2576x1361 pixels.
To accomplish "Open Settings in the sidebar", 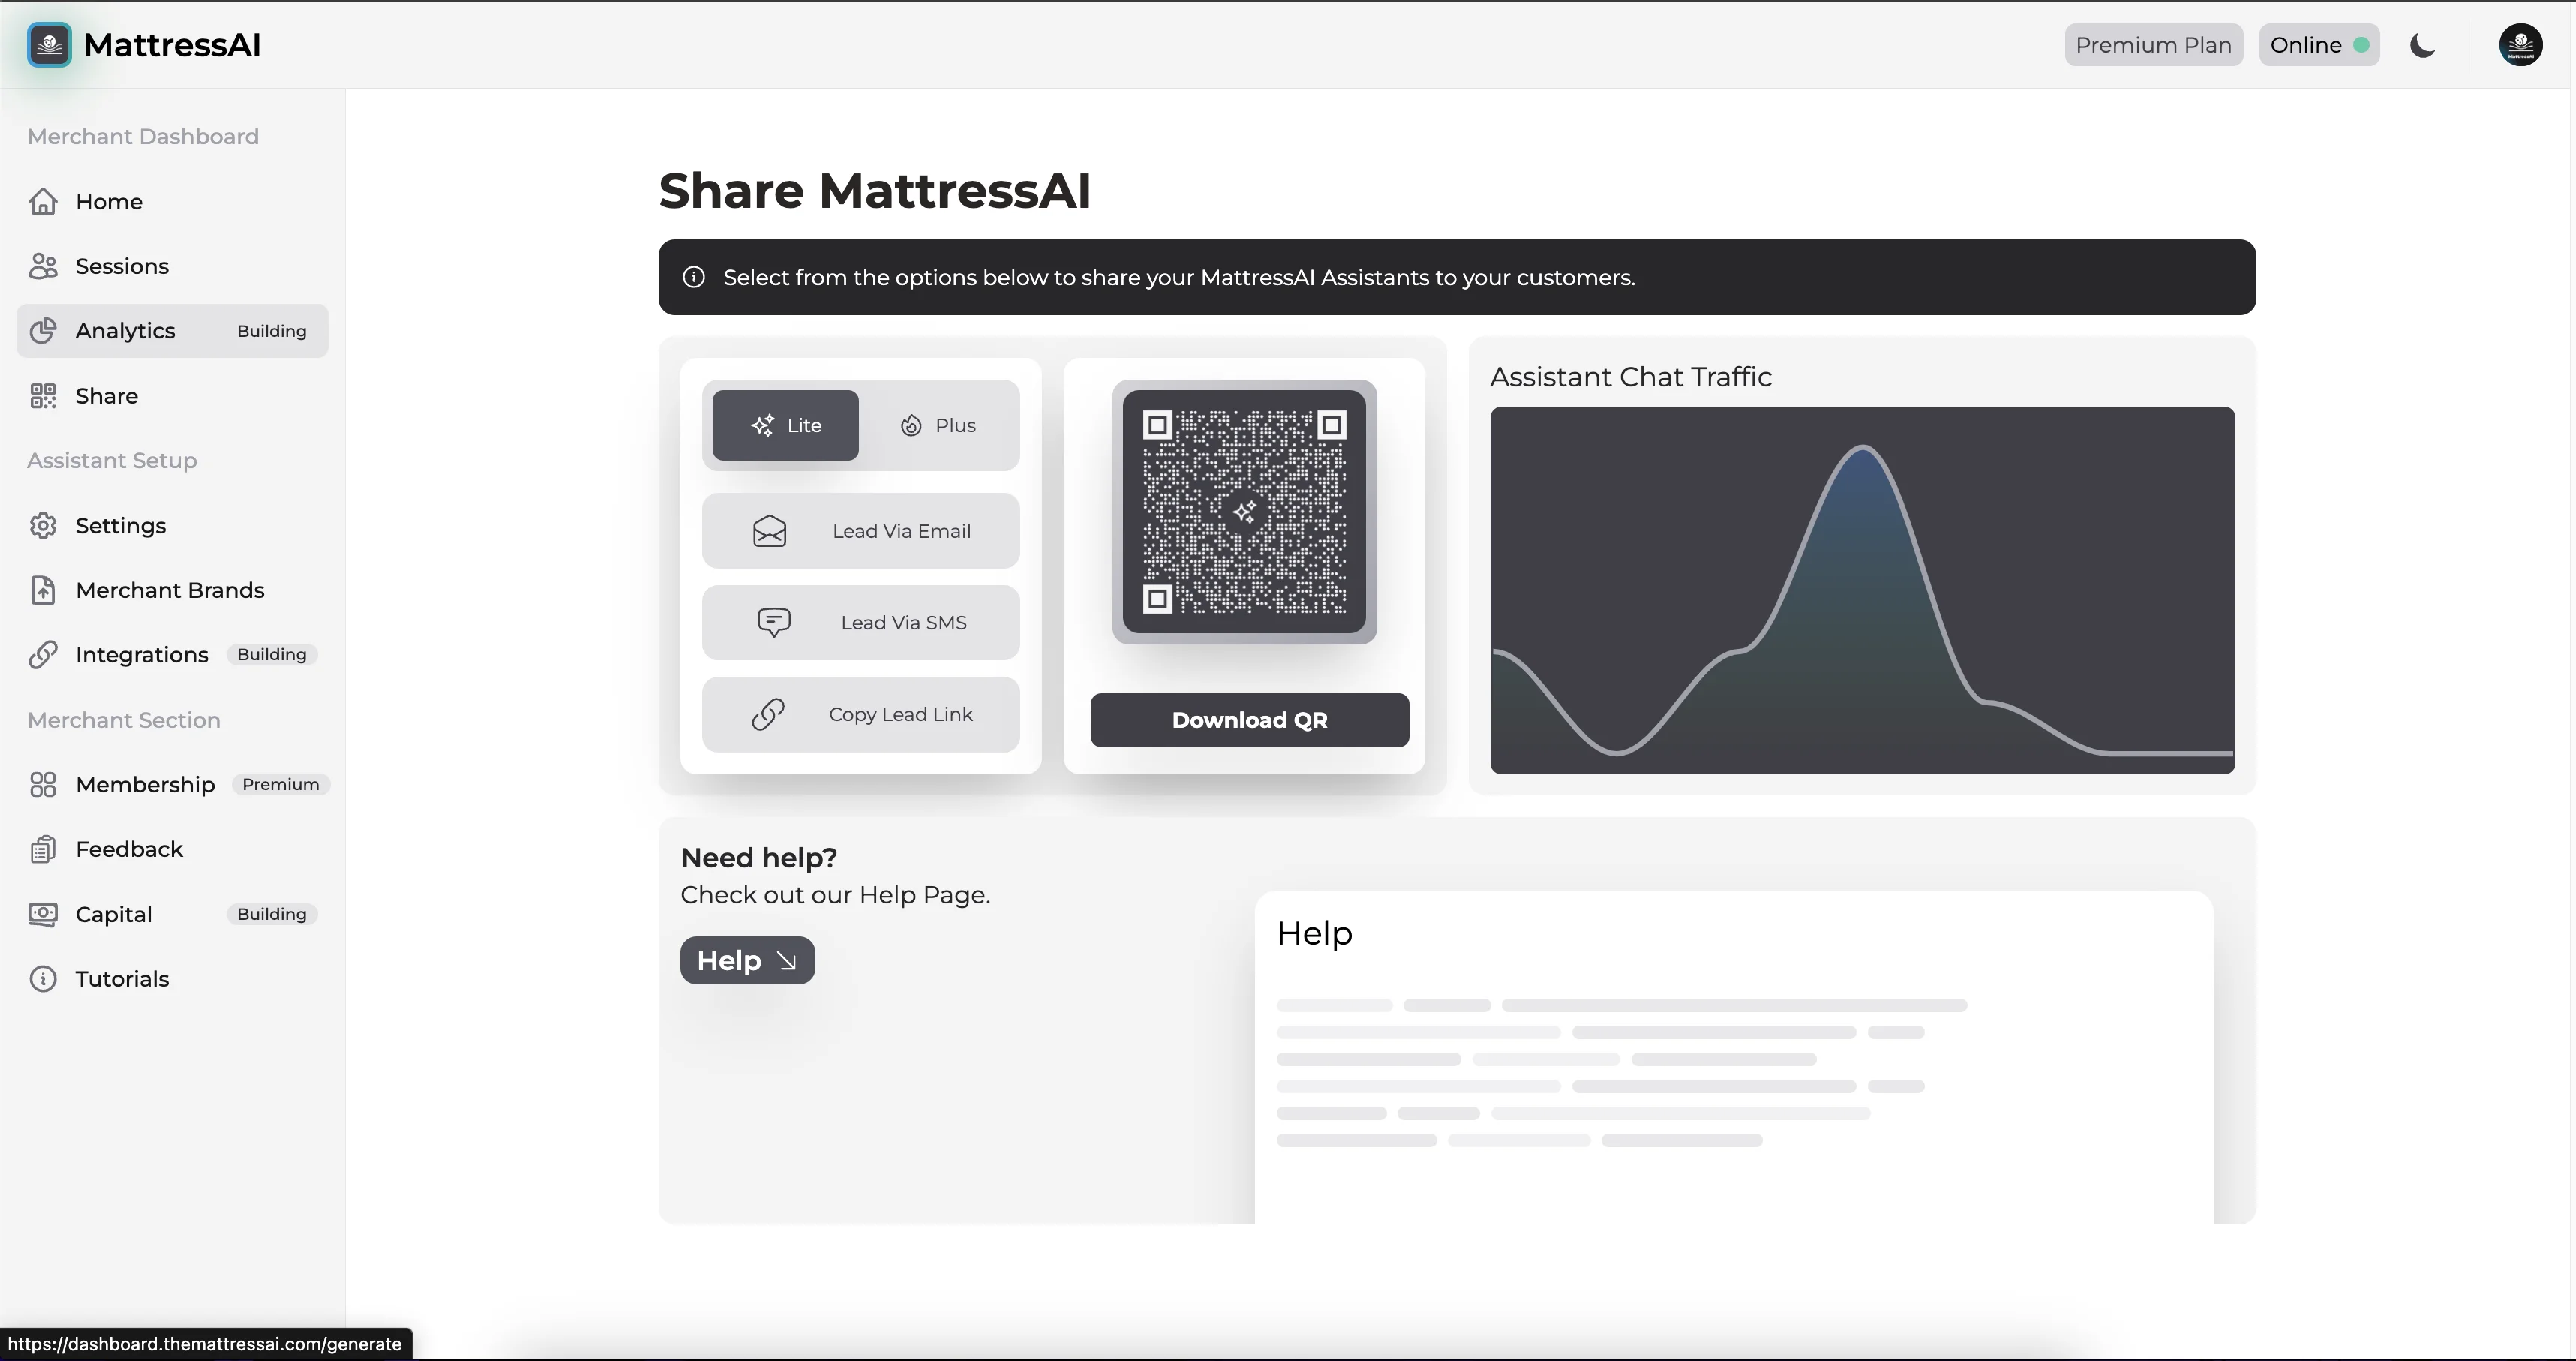I will tap(172, 526).
